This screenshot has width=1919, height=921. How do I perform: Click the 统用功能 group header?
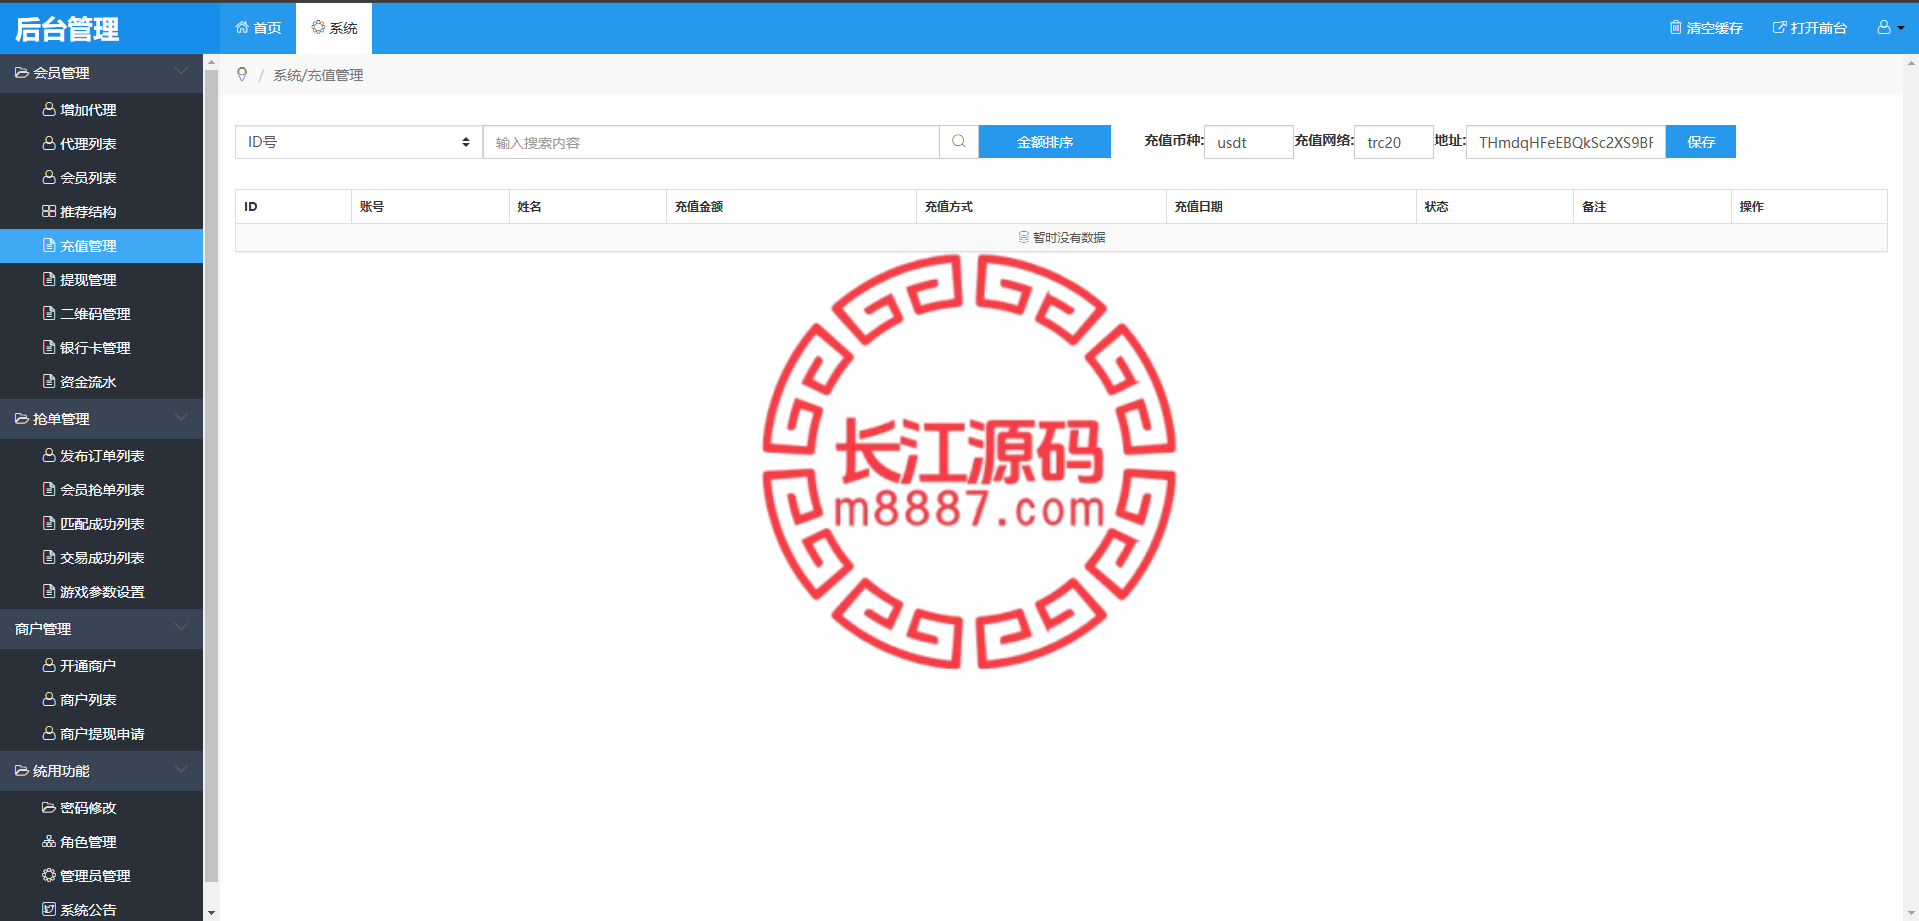101,771
